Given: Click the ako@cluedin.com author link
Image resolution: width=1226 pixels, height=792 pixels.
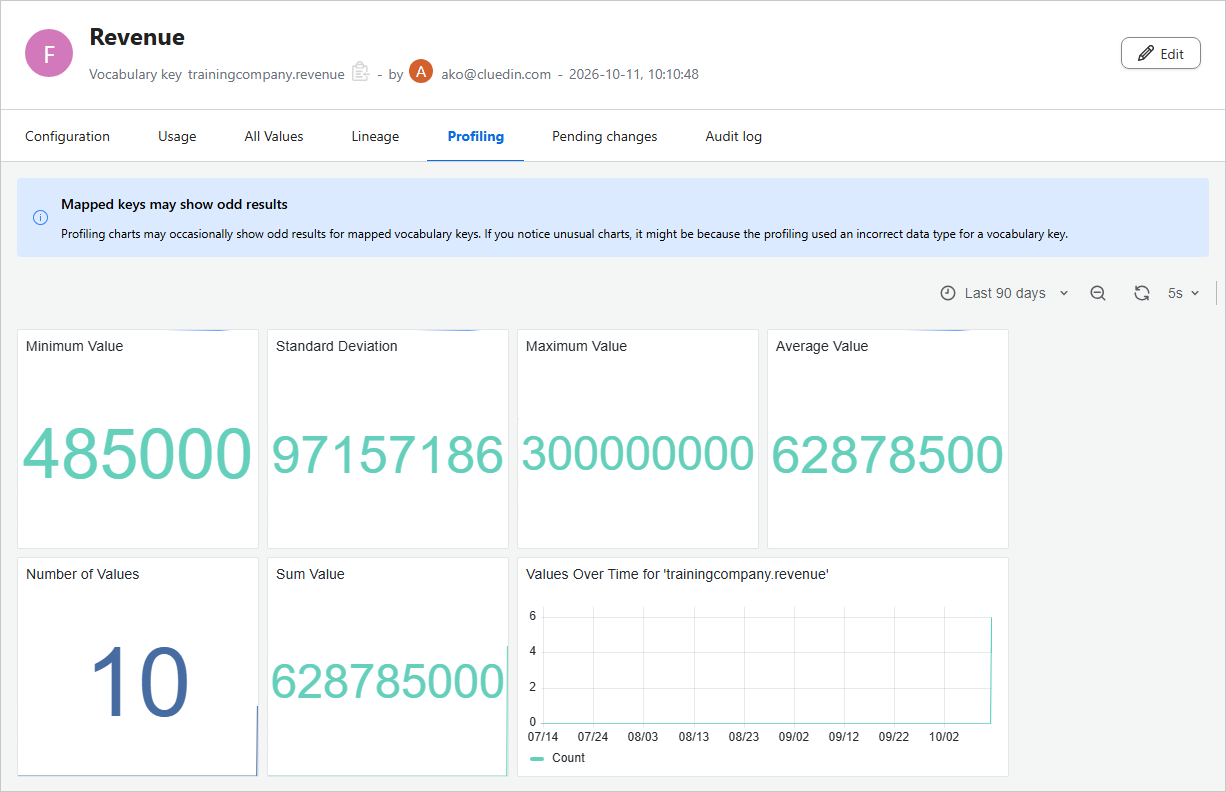Looking at the screenshot, I should [496, 74].
